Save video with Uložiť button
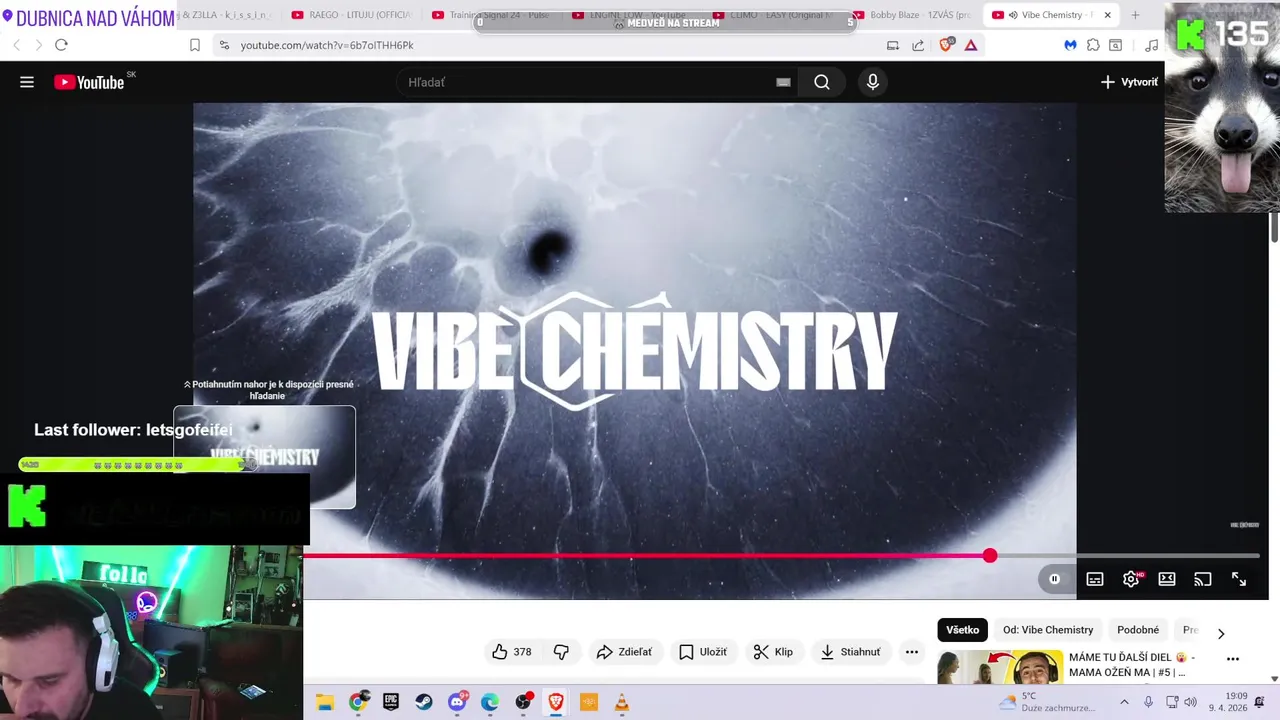The height and width of the screenshot is (720, 1280). [703, 652]
